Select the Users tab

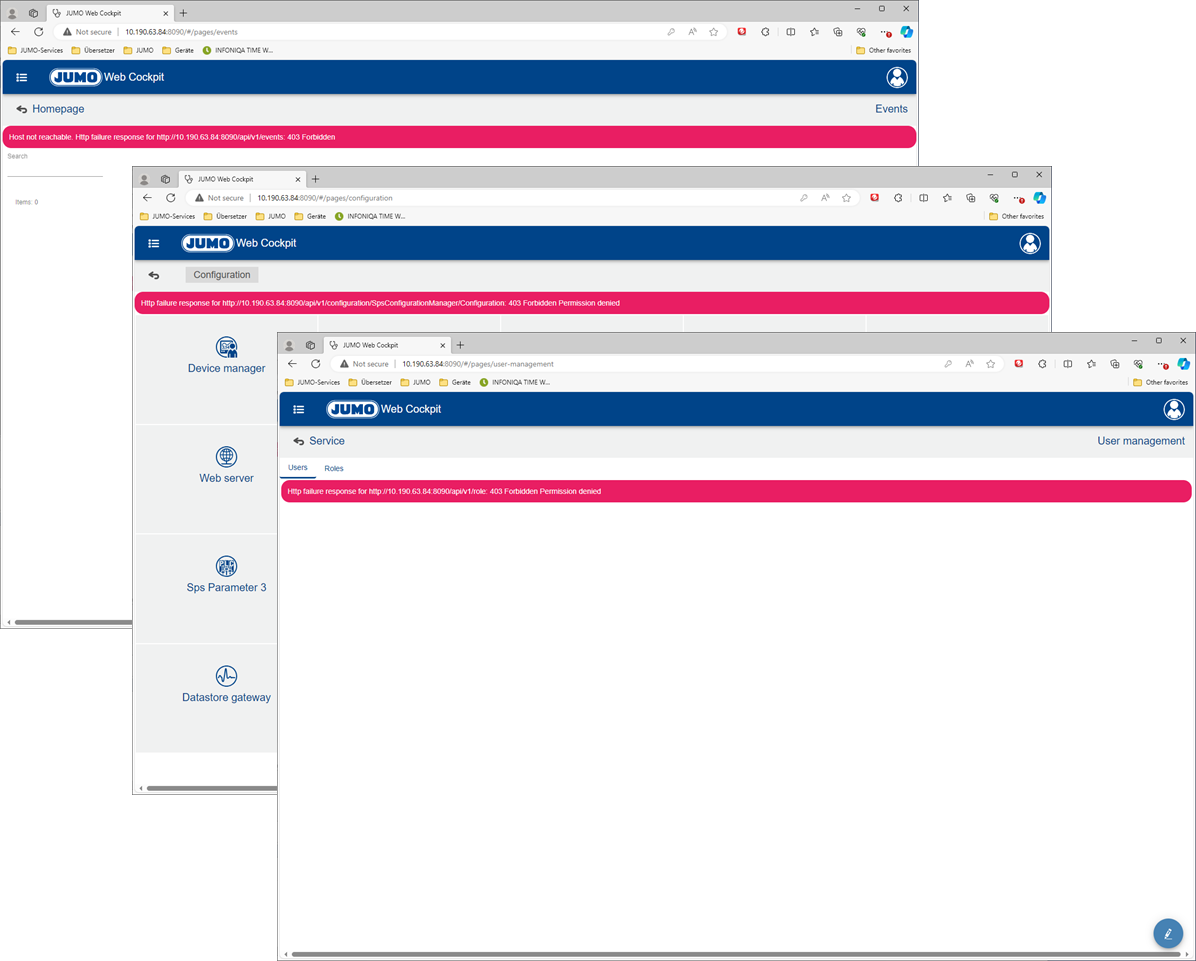click(298, 468)
